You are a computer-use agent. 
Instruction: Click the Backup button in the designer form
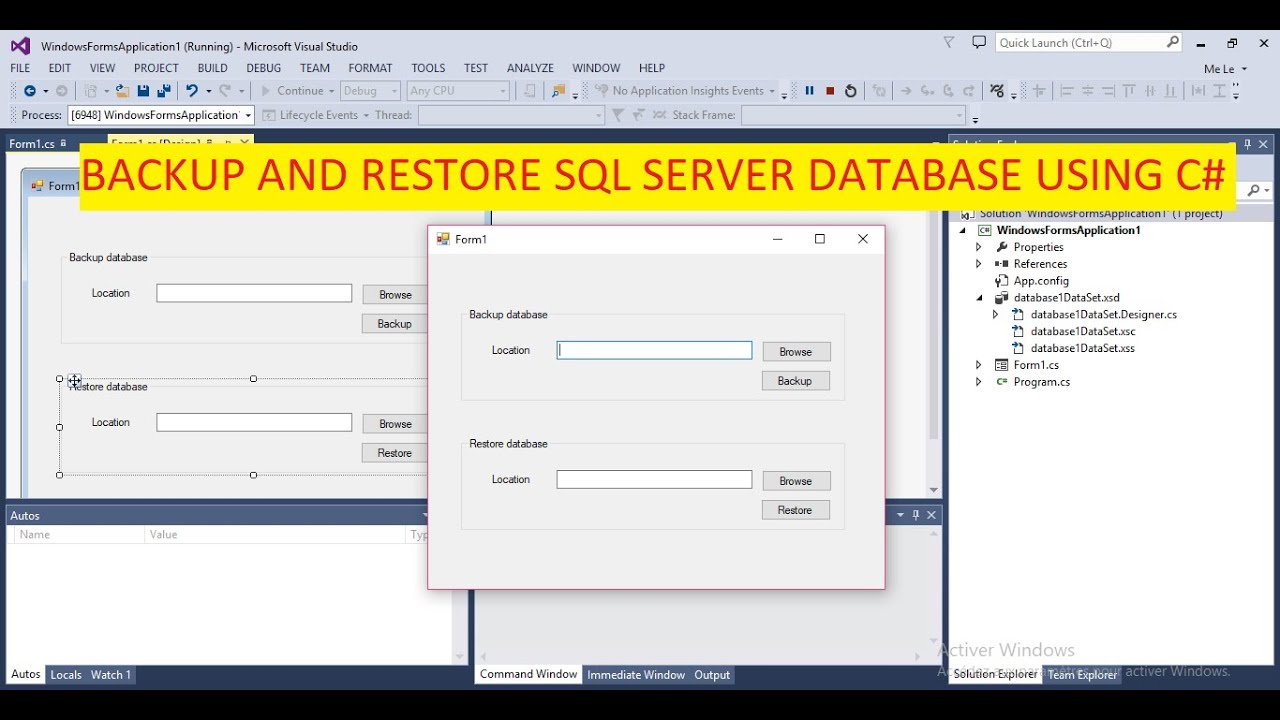(x=395, y=324)
